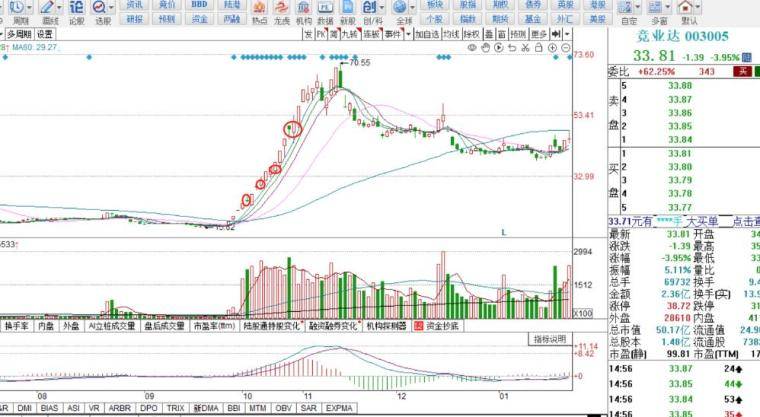The image size is (760, 417).
Task: Expand the 选股 screener dropdown arrow
Action: point(111,7)
